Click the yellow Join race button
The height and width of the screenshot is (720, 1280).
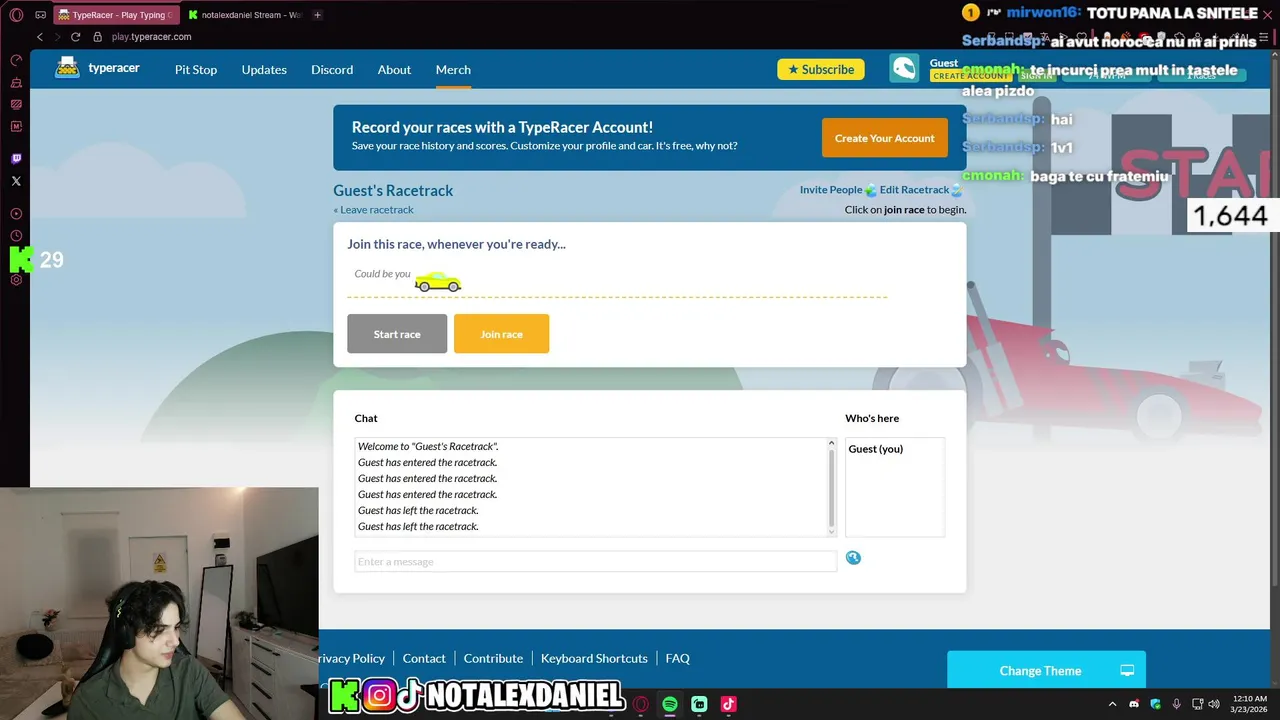501,334
